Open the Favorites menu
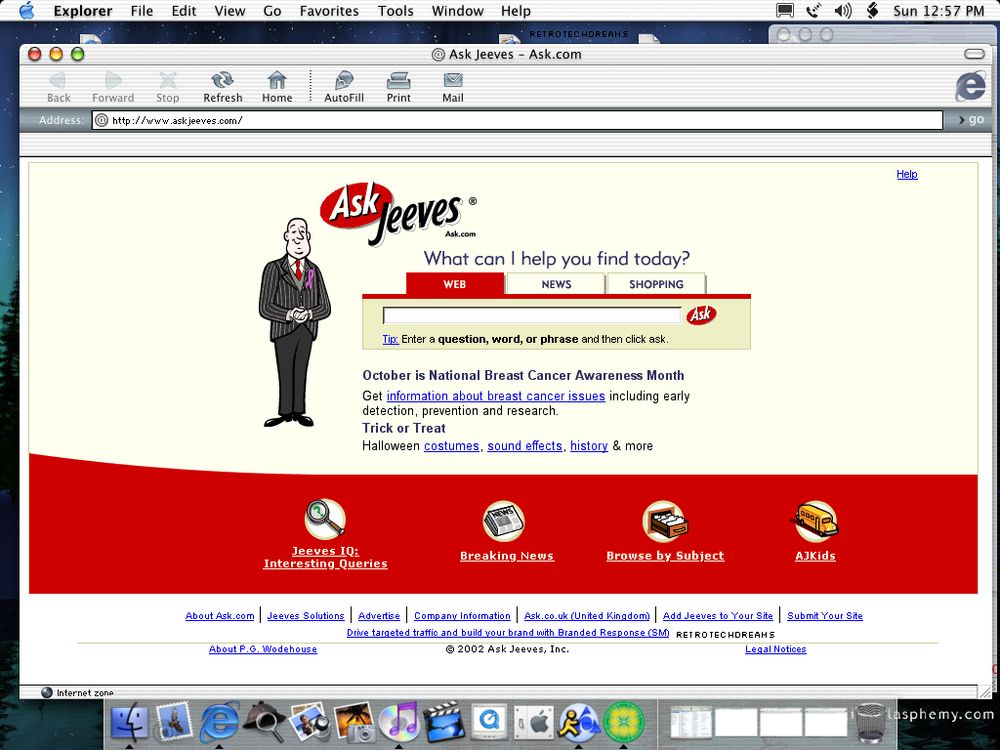Viewport: 1000px width, 750px height. [x=329, y=11]
